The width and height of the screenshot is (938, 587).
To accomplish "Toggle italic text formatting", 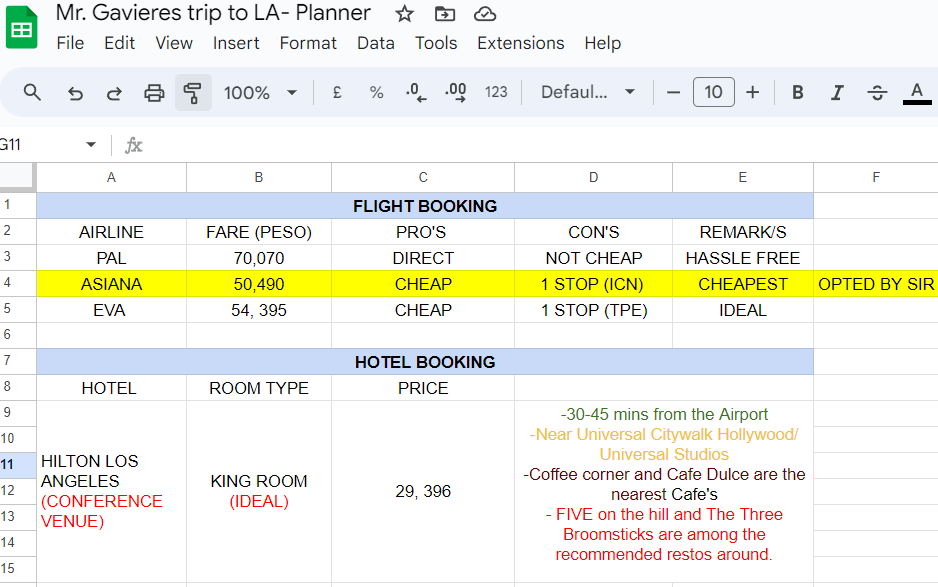I will (837, 93).
